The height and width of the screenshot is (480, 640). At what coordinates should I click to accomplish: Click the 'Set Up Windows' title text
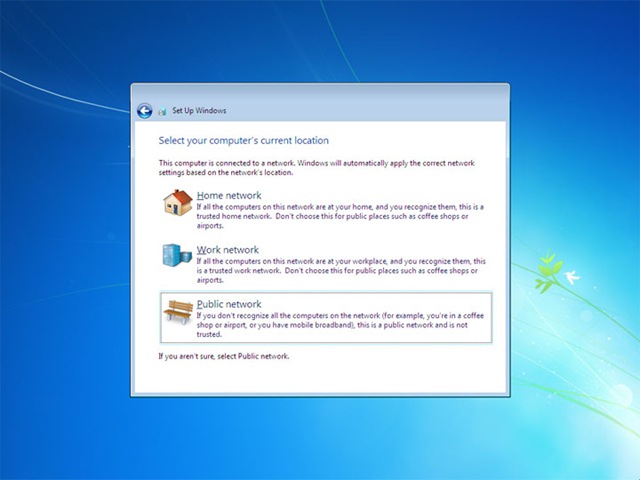tap(199, 111)
